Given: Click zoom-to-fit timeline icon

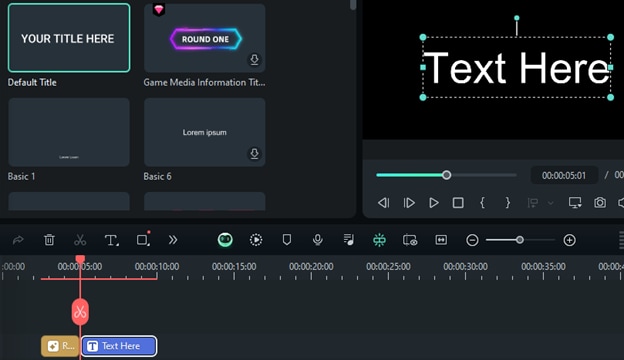Looking at the screenshot, I should click(x=441, y=240).
